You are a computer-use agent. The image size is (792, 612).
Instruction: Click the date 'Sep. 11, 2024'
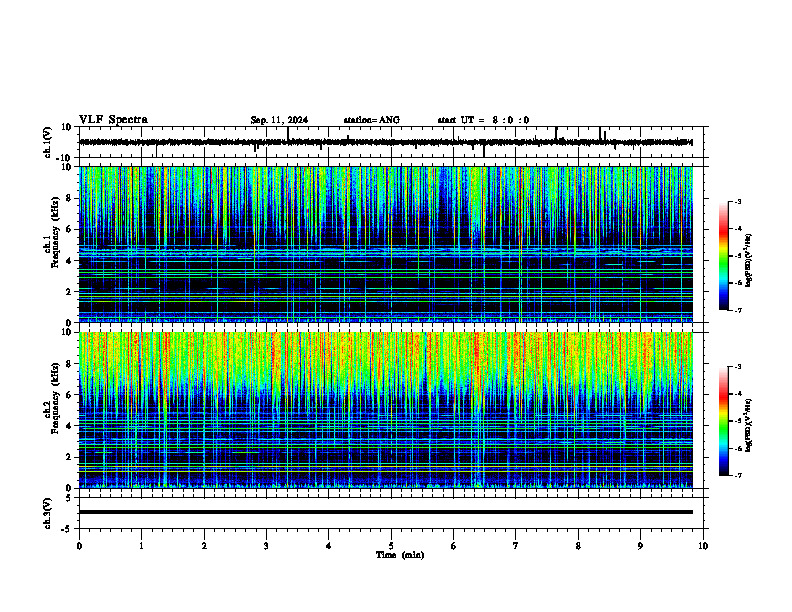[279, 120]
